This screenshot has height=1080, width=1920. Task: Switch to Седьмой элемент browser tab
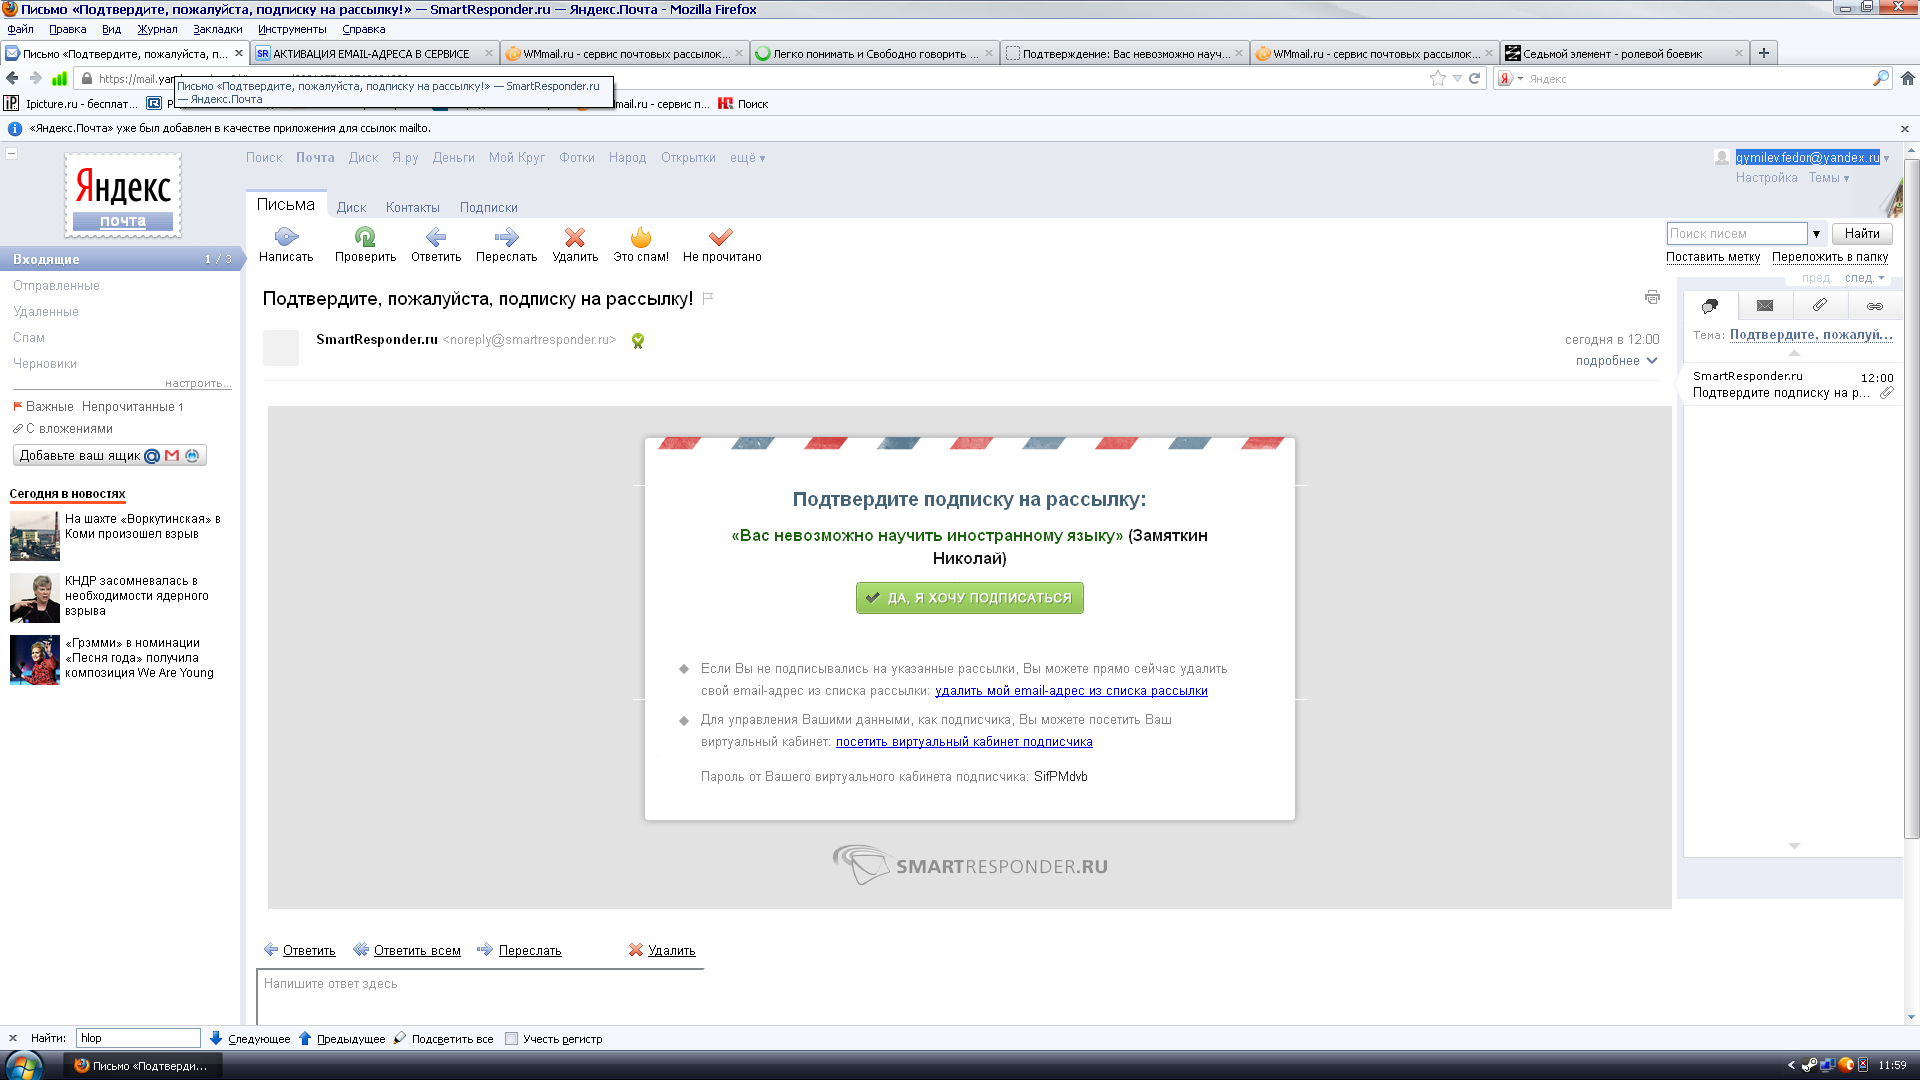[1625, 53]
